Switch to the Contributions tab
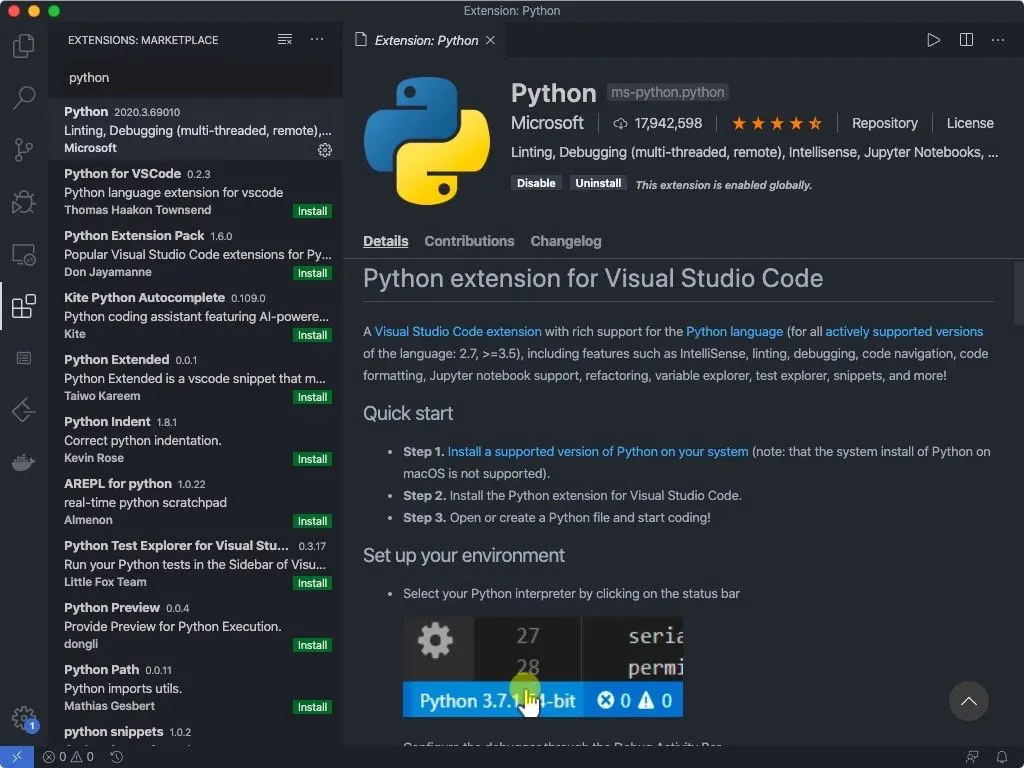 point(469,241)
